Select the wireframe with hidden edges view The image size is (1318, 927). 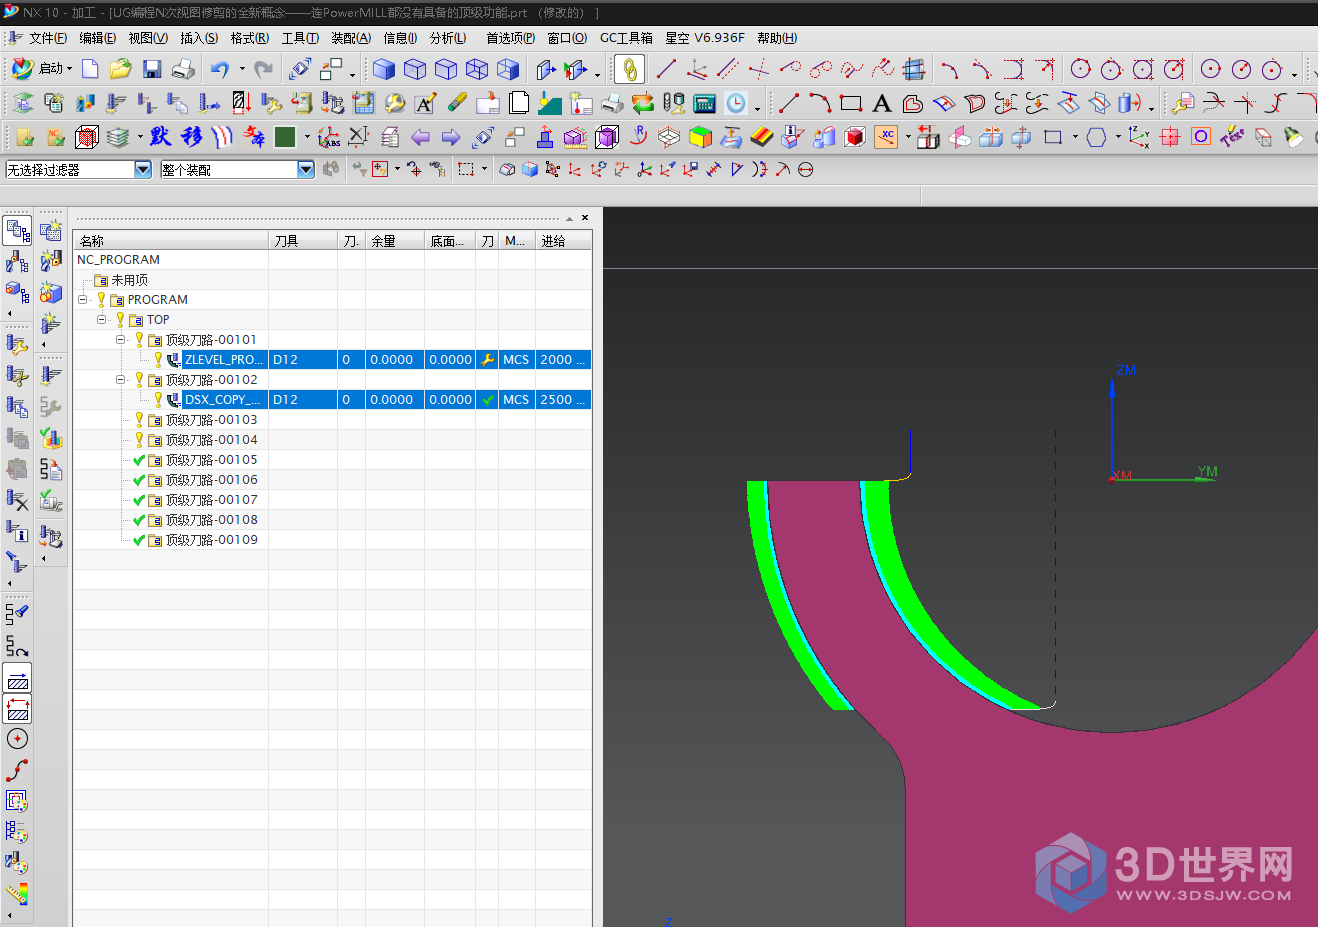pos(446,69)
